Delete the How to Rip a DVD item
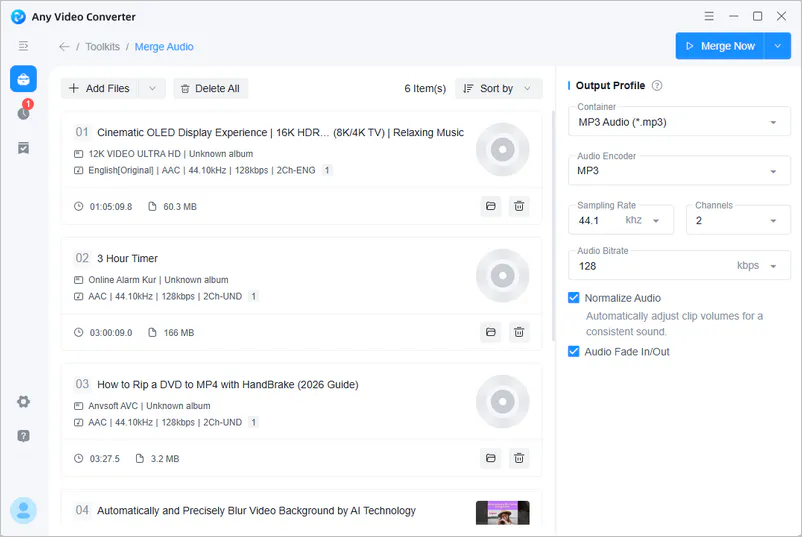 point(519,458)
